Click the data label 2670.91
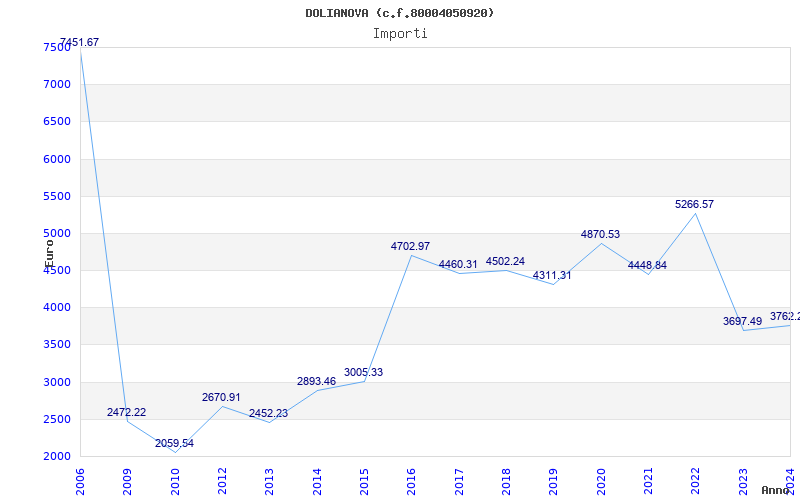 tap(221, 397)
